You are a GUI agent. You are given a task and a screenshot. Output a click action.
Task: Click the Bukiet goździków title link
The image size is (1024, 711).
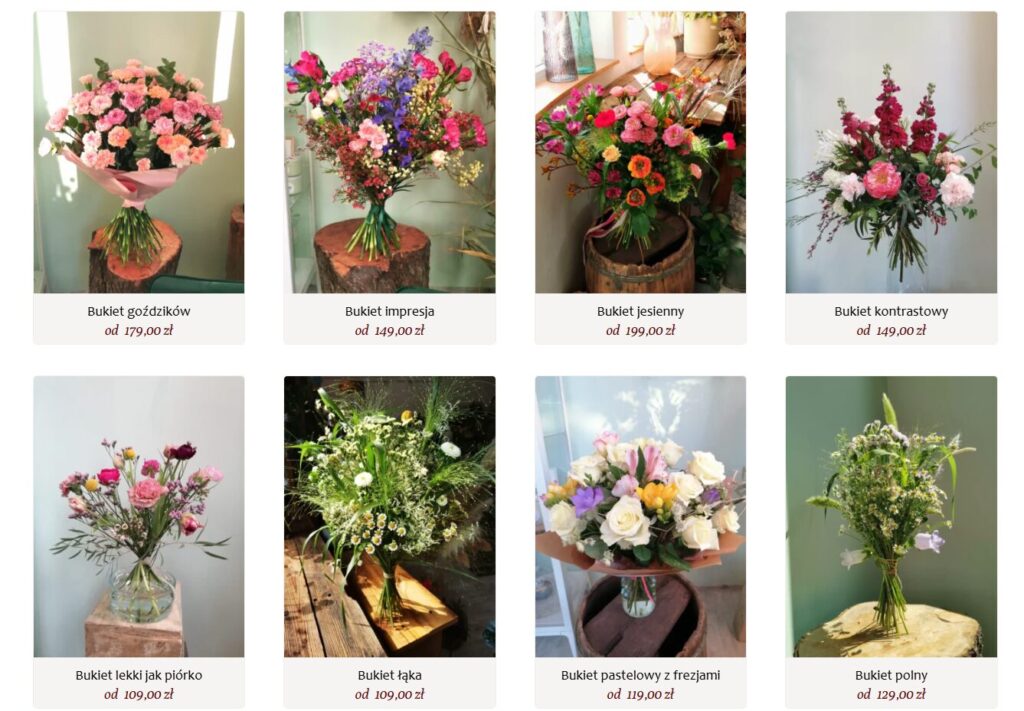pyautogui.click(x=139, y=311)
